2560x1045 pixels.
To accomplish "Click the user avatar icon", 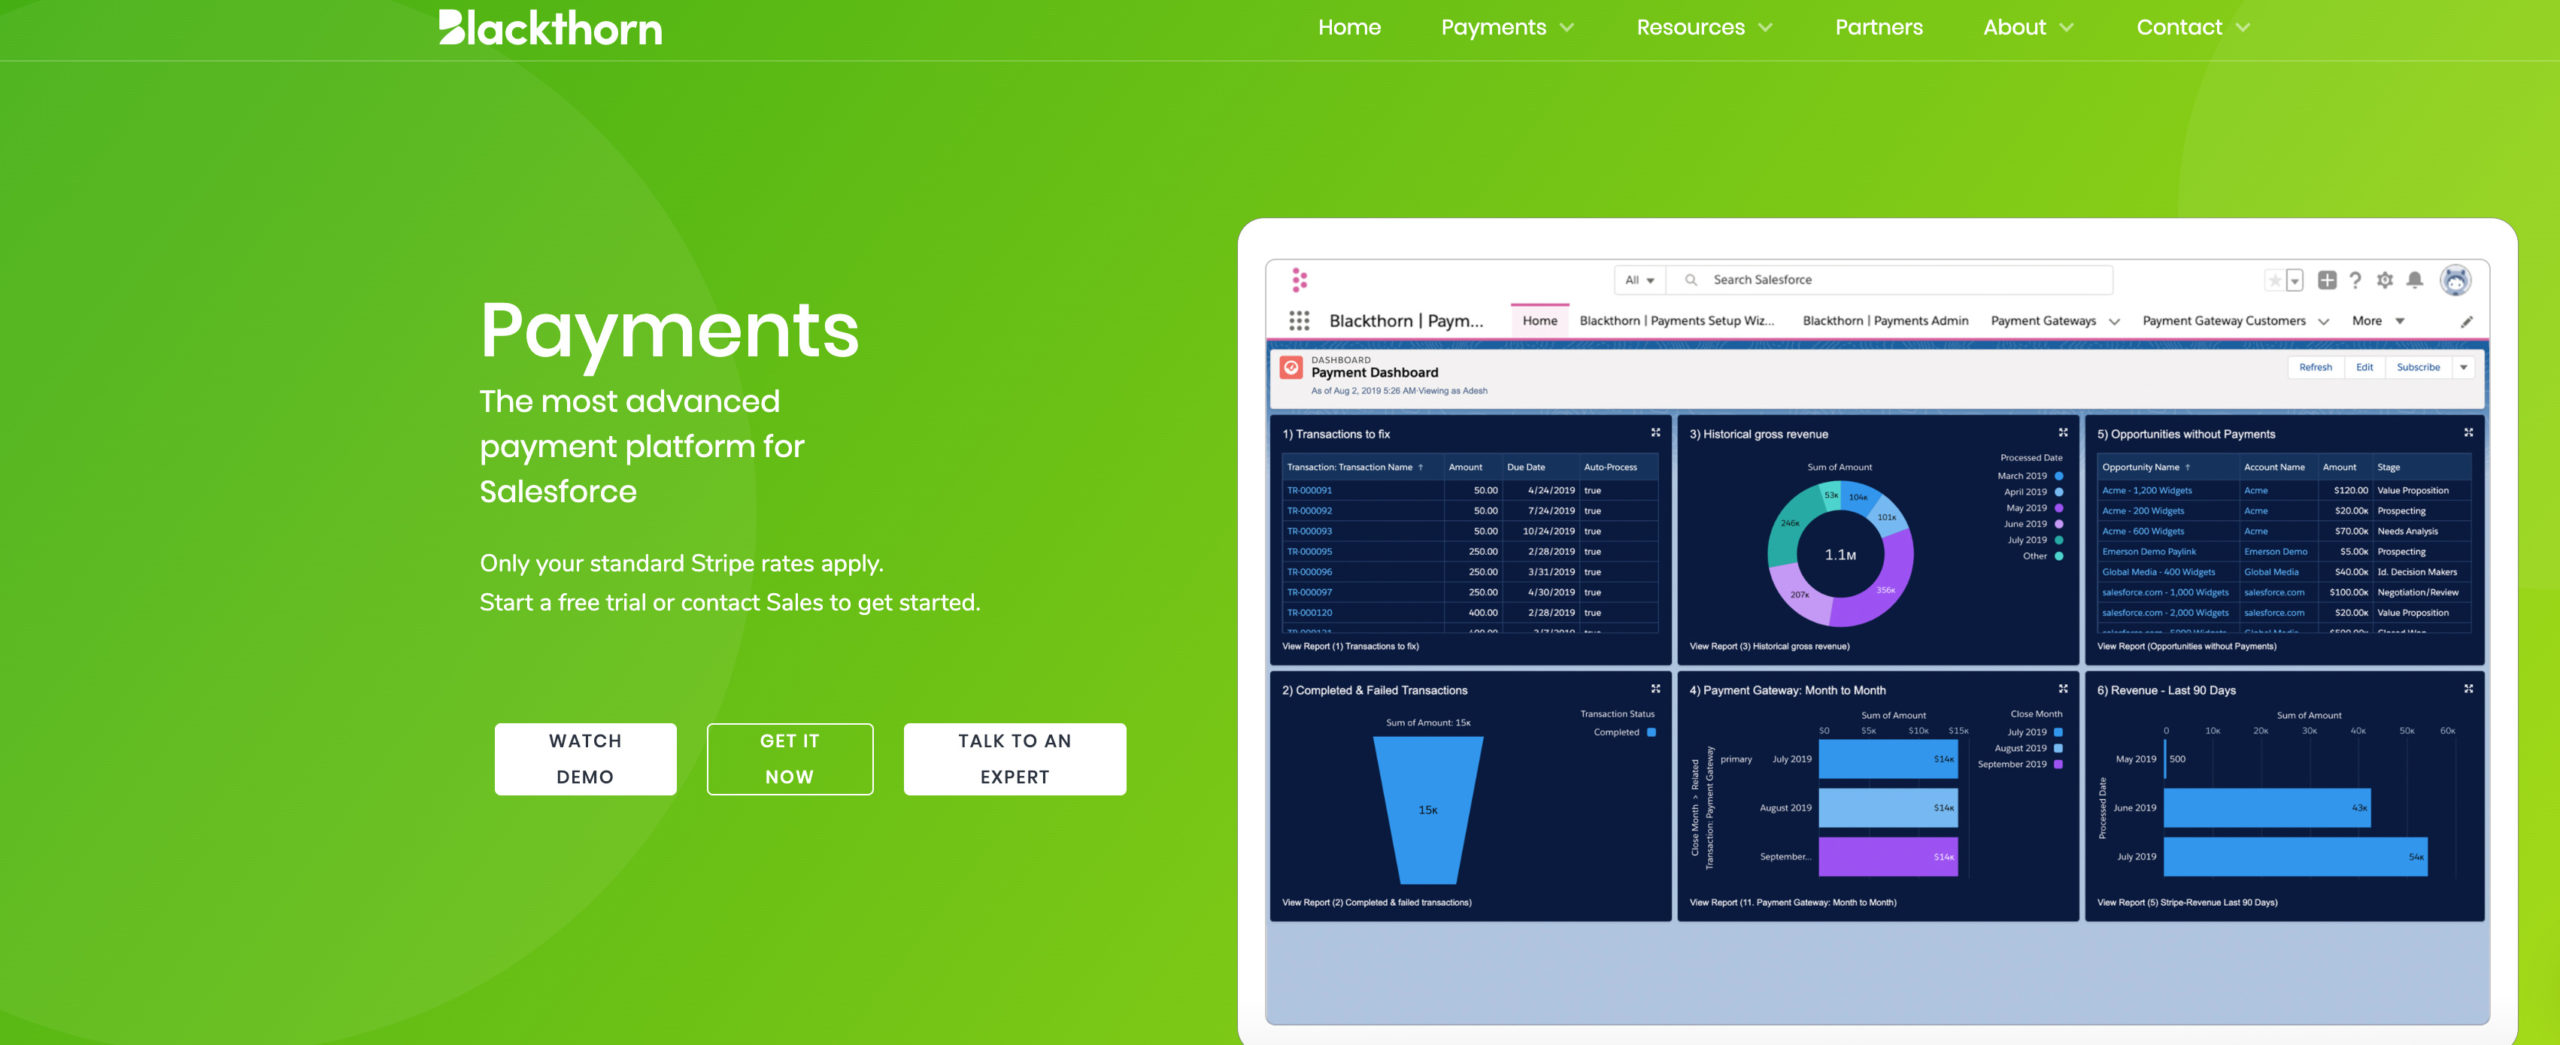I will pos(2455,281).
